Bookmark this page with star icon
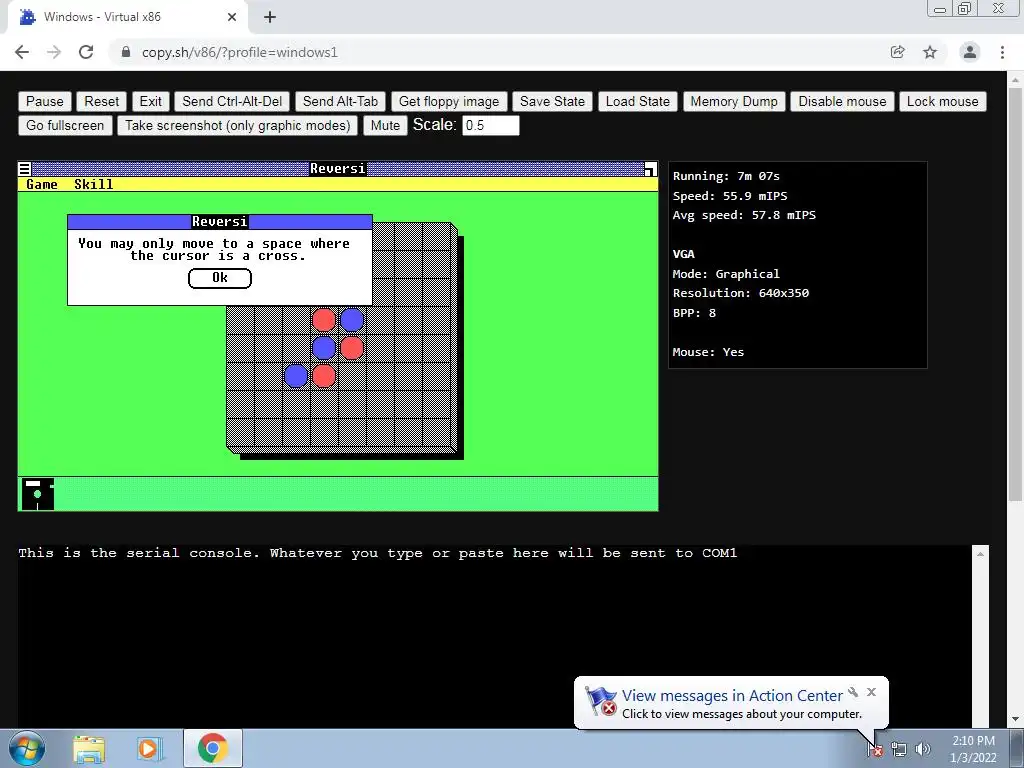1024x768 pixels. (x=930, y=52)
